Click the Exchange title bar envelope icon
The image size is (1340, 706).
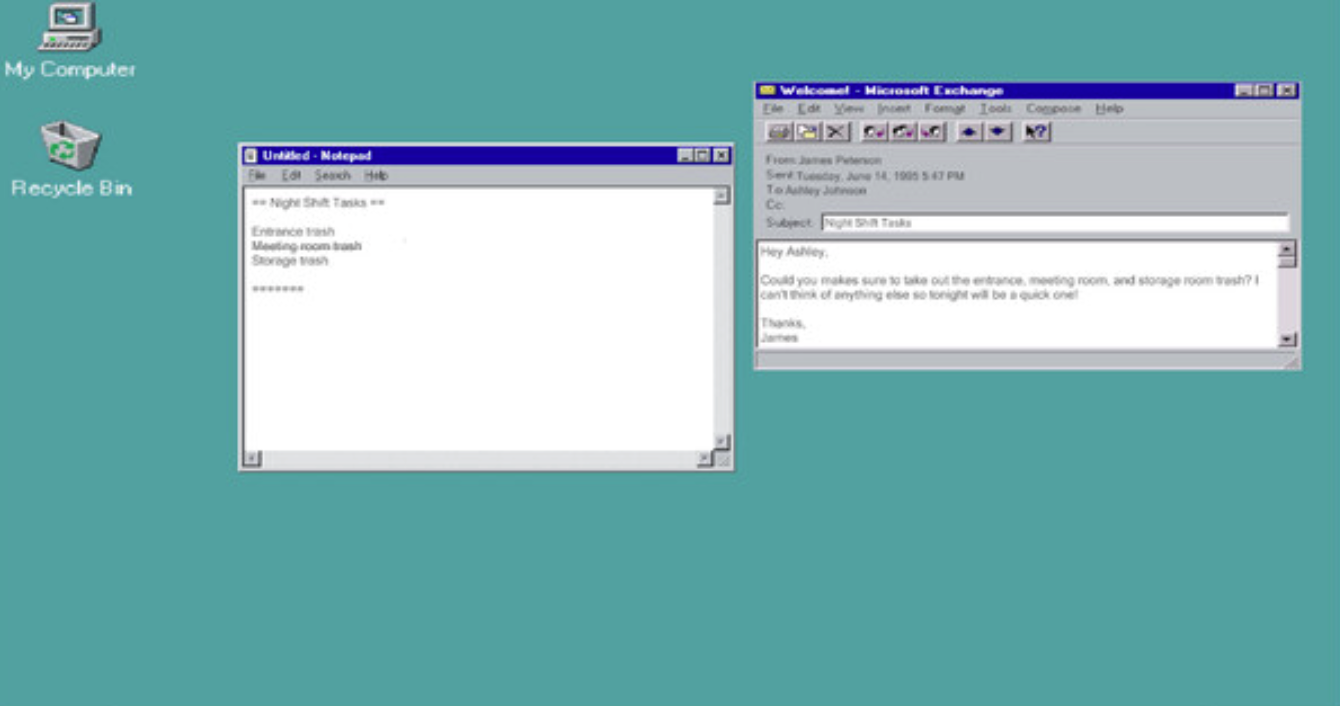(767, 91)
